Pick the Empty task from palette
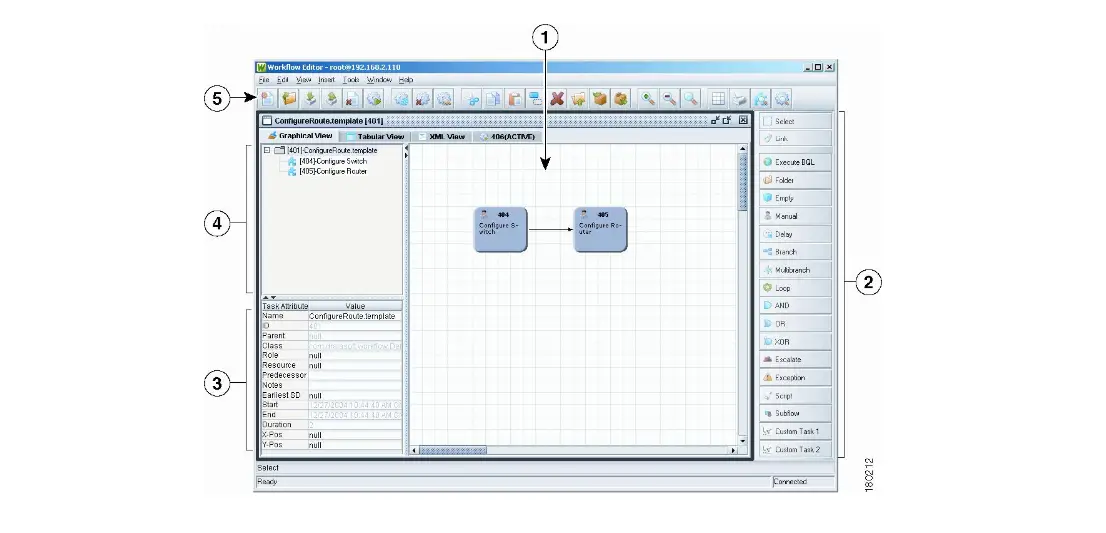1106x533 pixels. point(796,198)
